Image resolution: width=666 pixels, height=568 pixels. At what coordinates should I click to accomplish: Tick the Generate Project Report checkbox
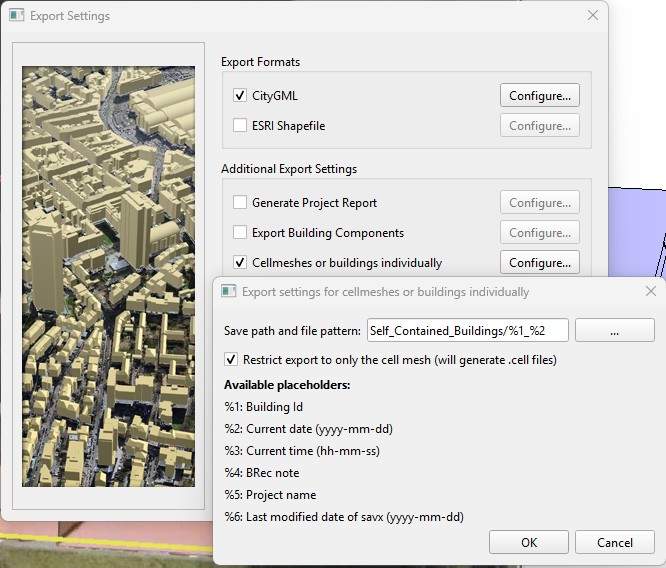pyautogui.click(x=240, y=202)
